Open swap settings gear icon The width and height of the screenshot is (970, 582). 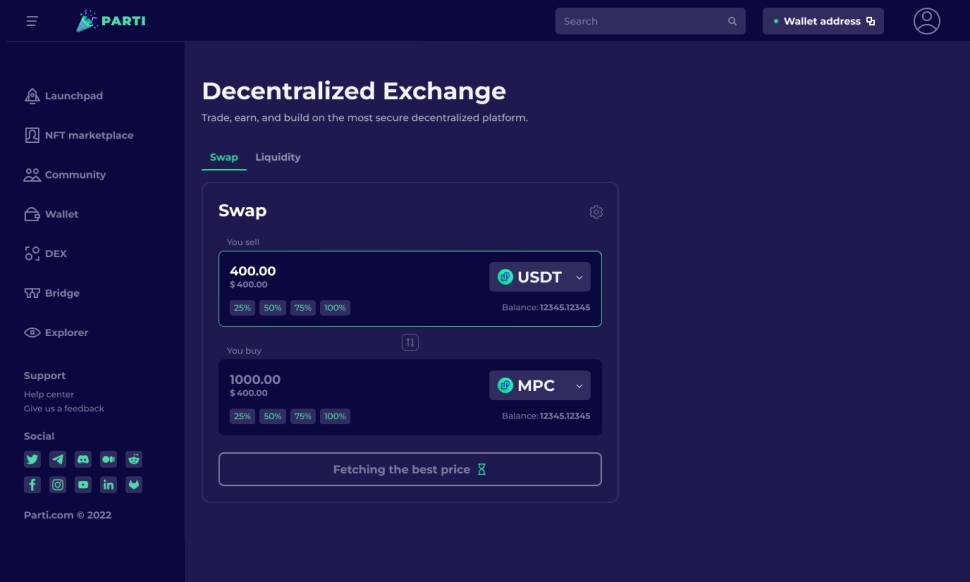click(596, 212)
